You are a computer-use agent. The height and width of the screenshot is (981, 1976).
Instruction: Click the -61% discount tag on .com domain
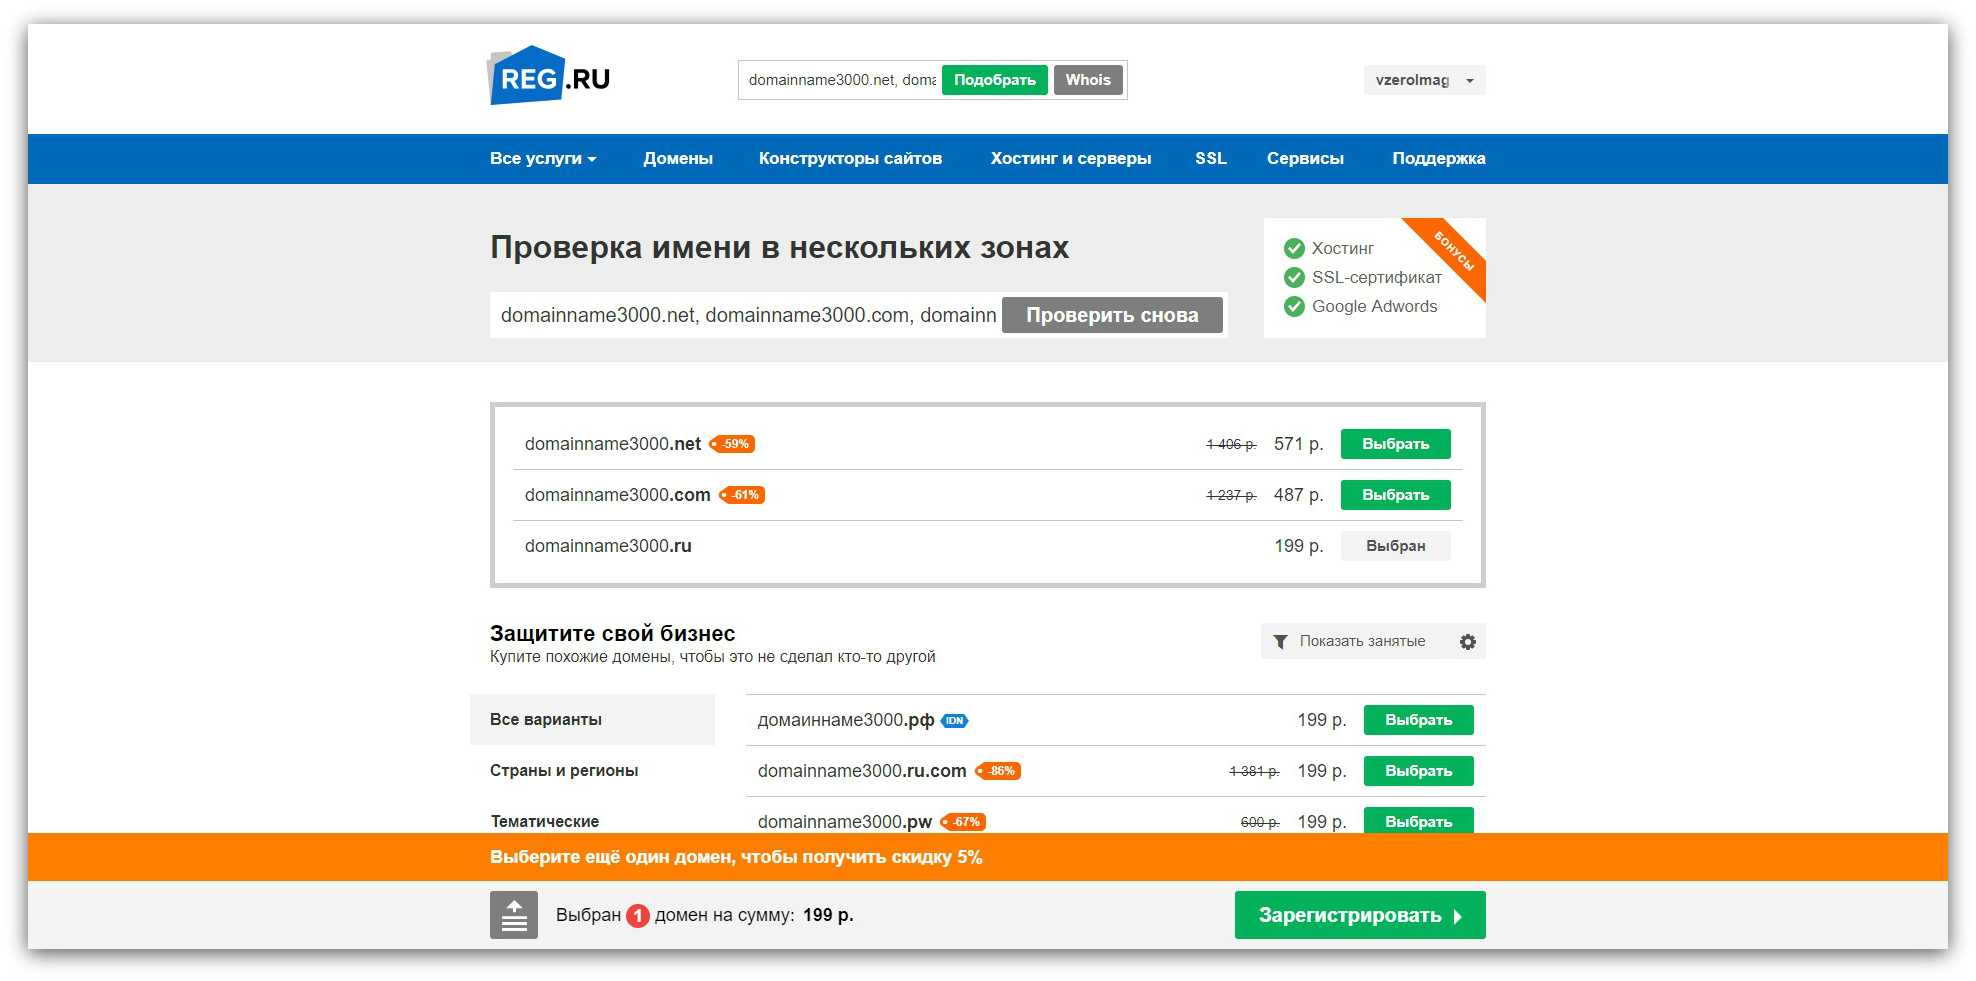pos(742,495)
